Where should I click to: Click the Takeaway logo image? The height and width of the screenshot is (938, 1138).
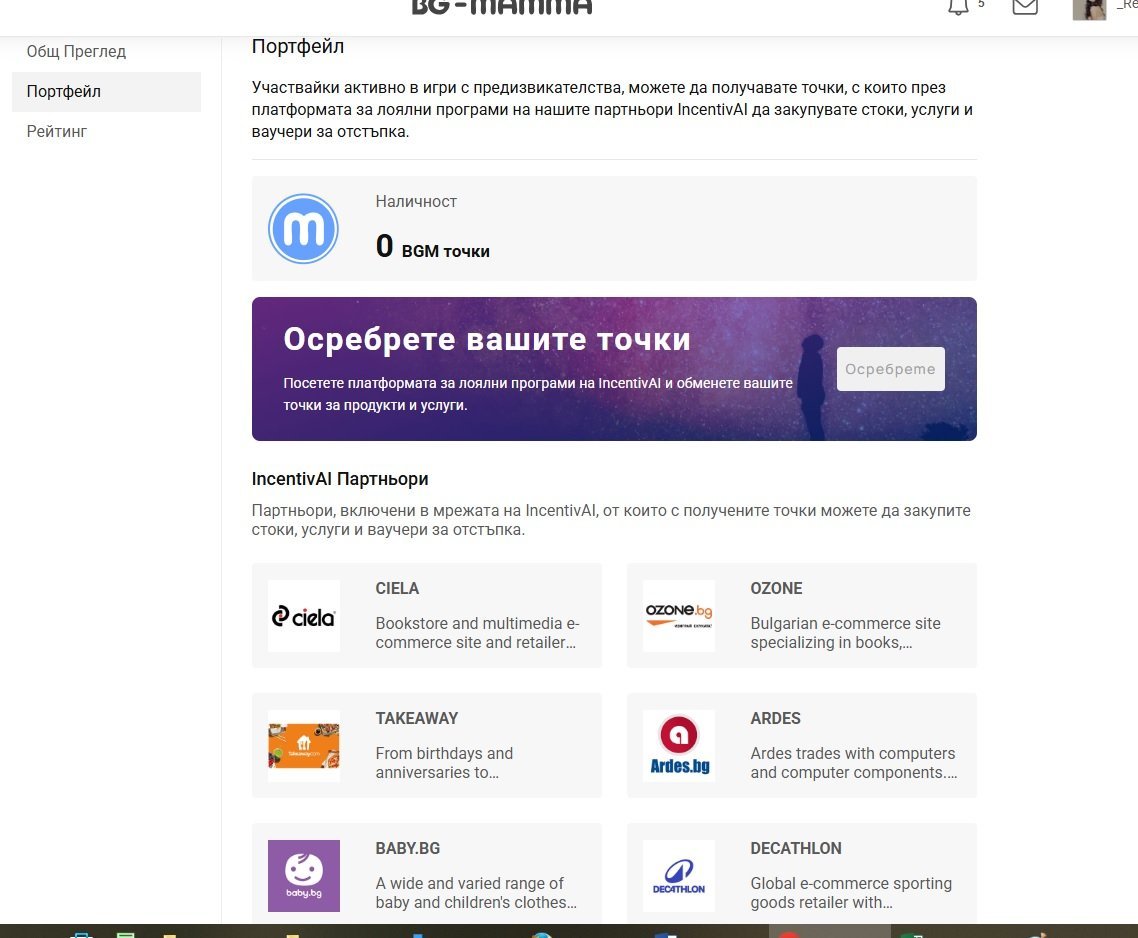[x=304, y=746]
